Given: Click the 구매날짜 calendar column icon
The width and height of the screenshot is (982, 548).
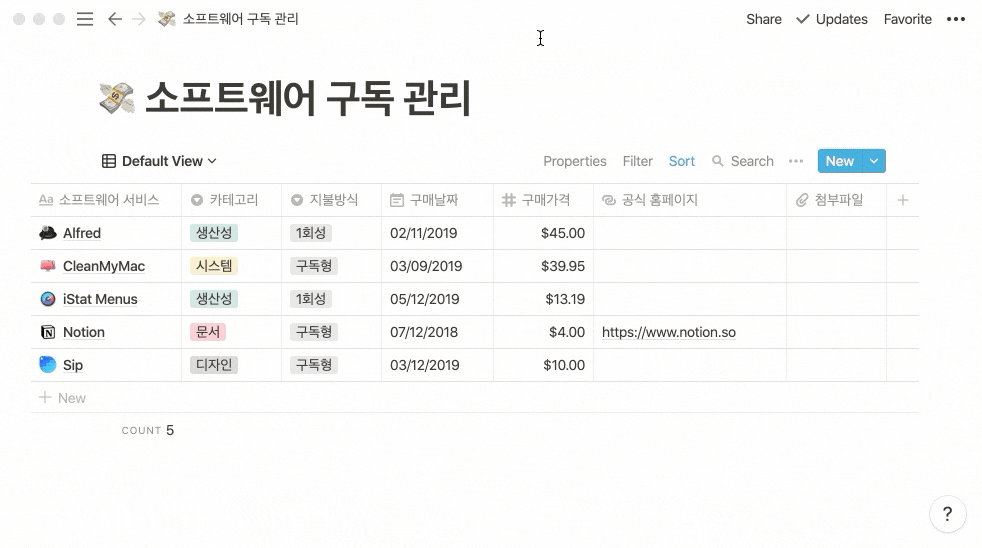Looking at the screenshot, I should point(396,200).
